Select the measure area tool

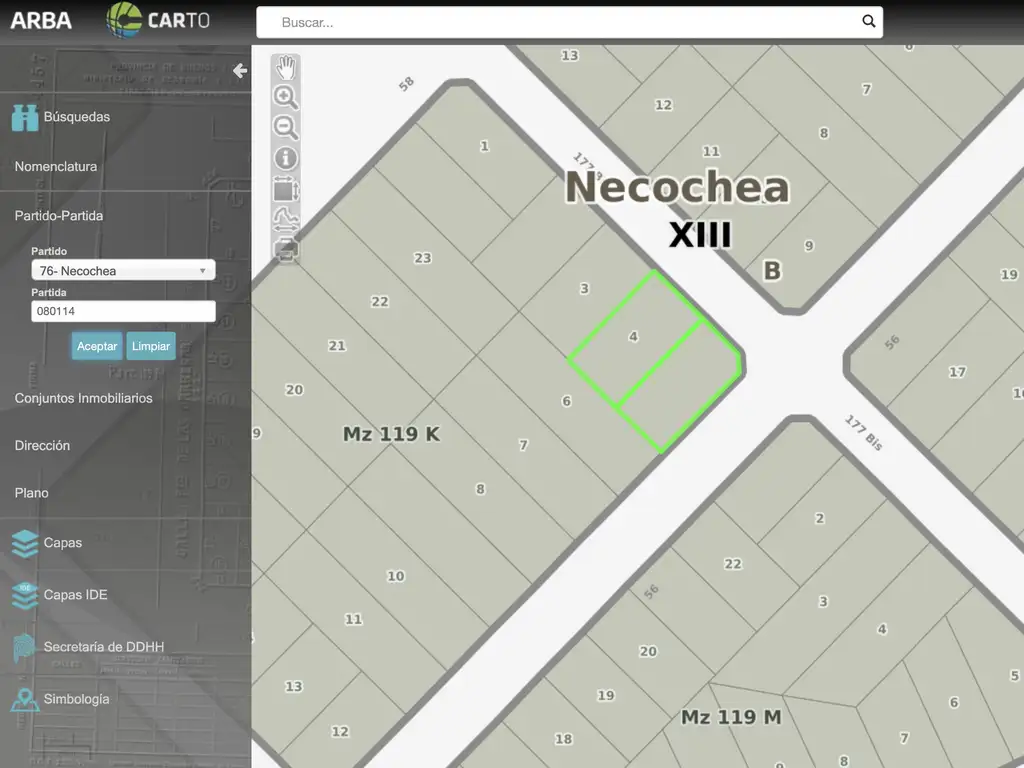point(286,189)
